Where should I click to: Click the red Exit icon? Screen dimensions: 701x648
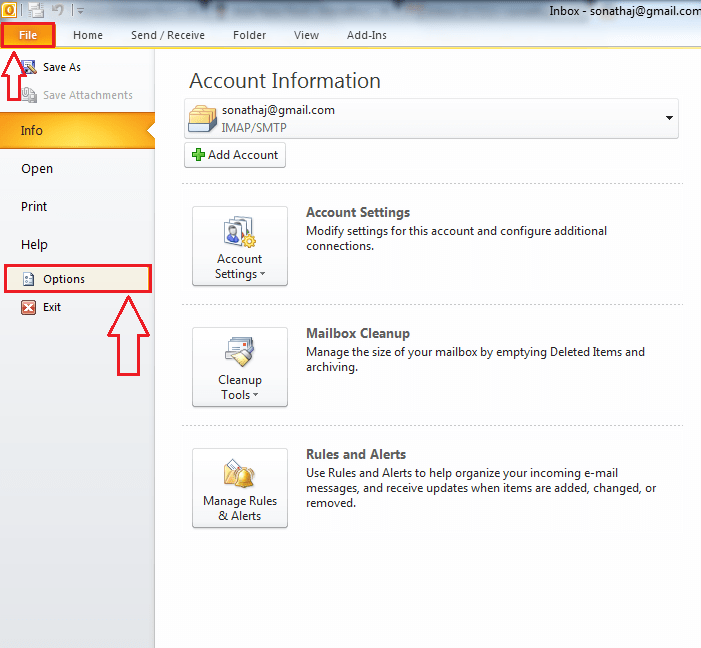(29, 307)
